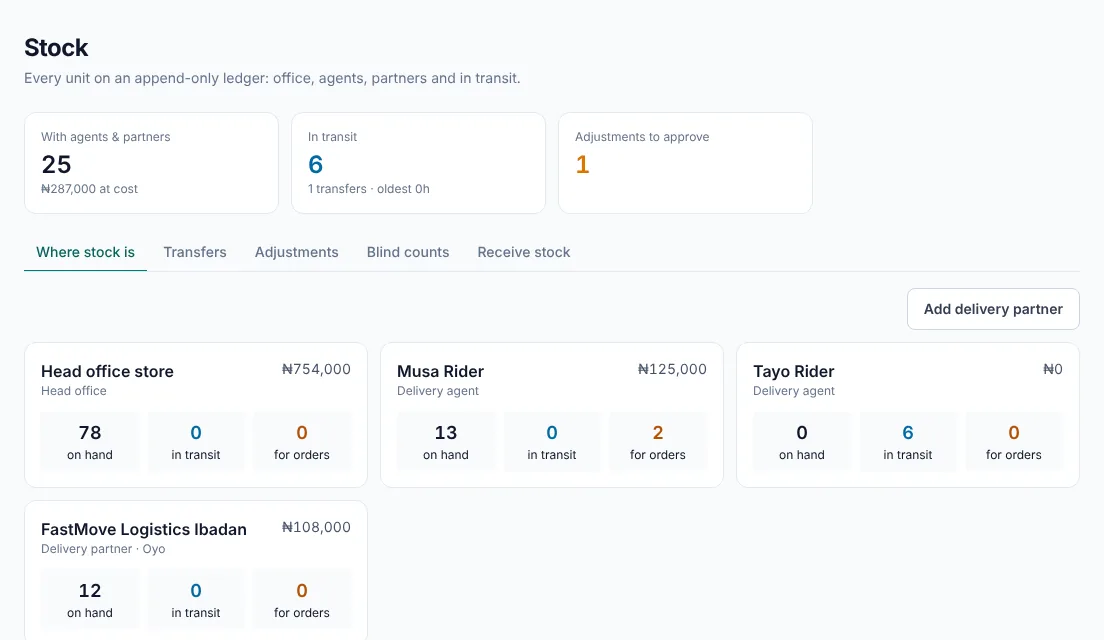Click the Head office subtitle under the store name
Image resolution: width=1104 pixels, height=640 pixels.
(74, 391)
